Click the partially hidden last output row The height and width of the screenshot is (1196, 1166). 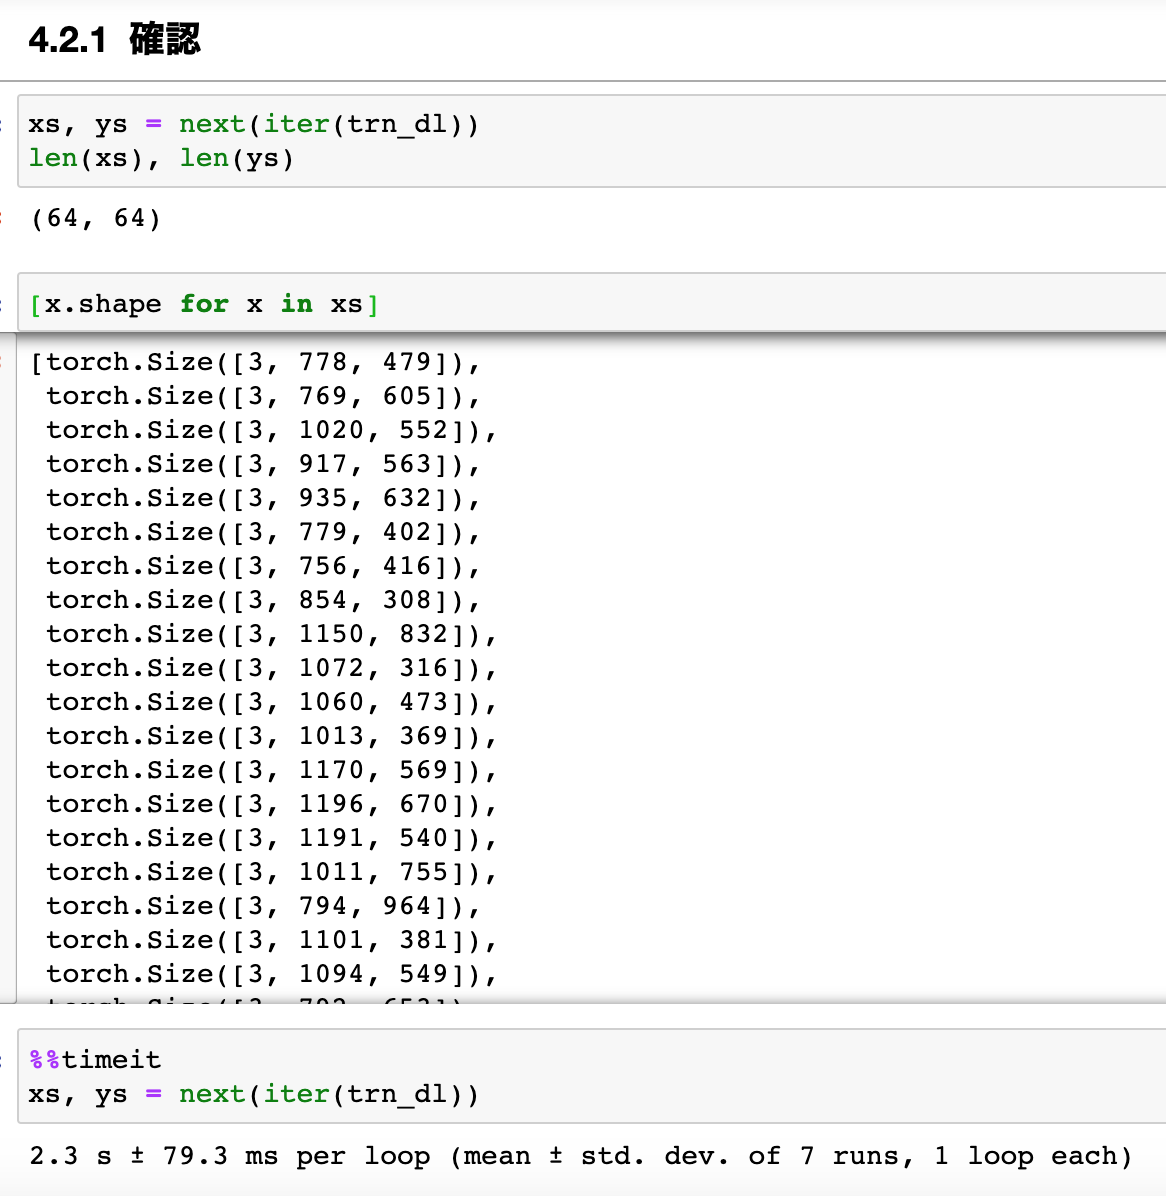coord(255,997)
